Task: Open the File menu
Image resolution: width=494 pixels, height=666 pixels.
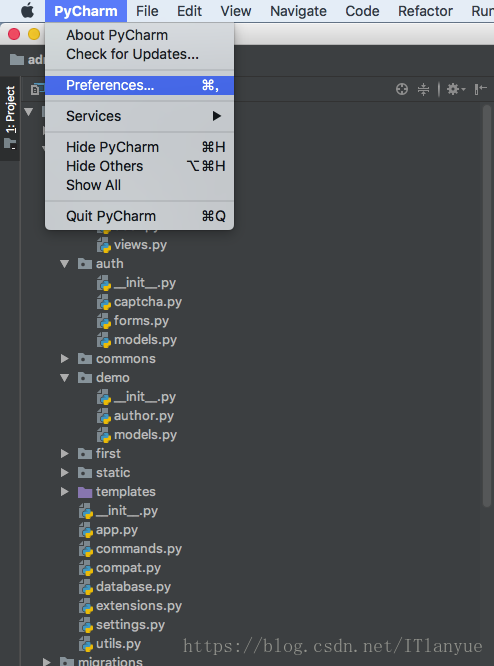Action: [x=147, y=11]
